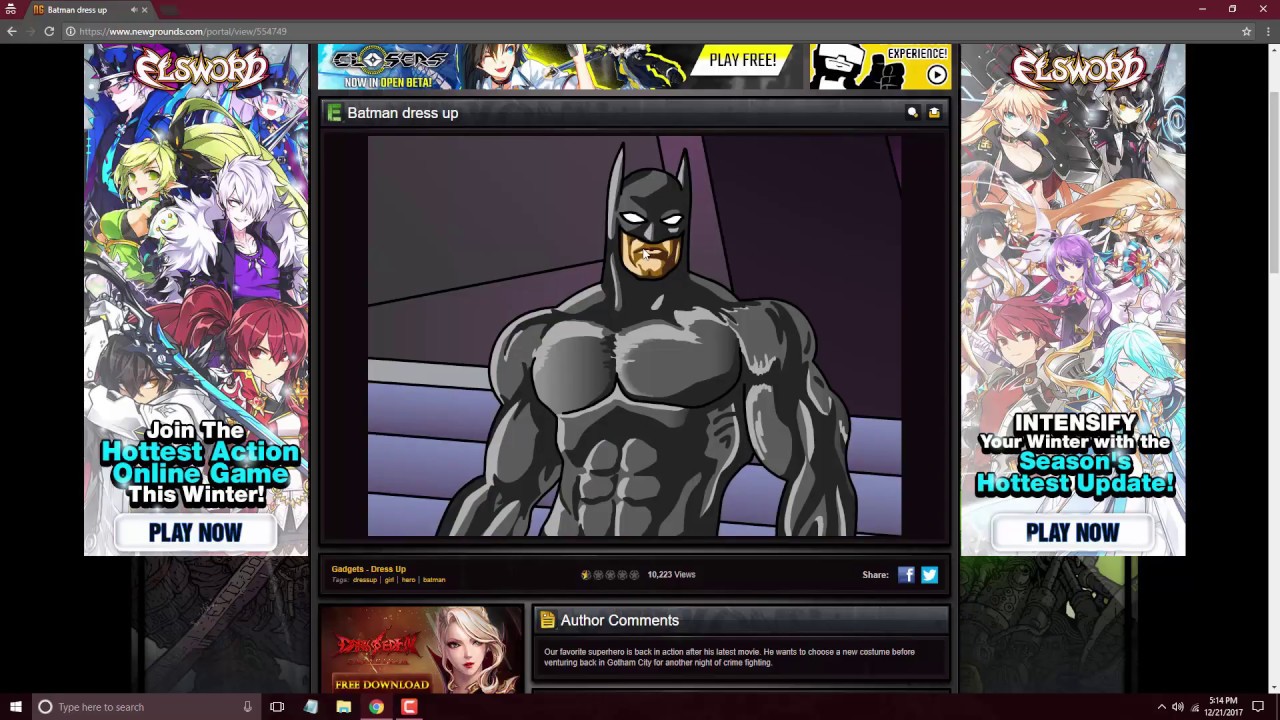Click the Twitter share icon
Viewport: 1280px width, 720px height.
(x=929, y=575)
